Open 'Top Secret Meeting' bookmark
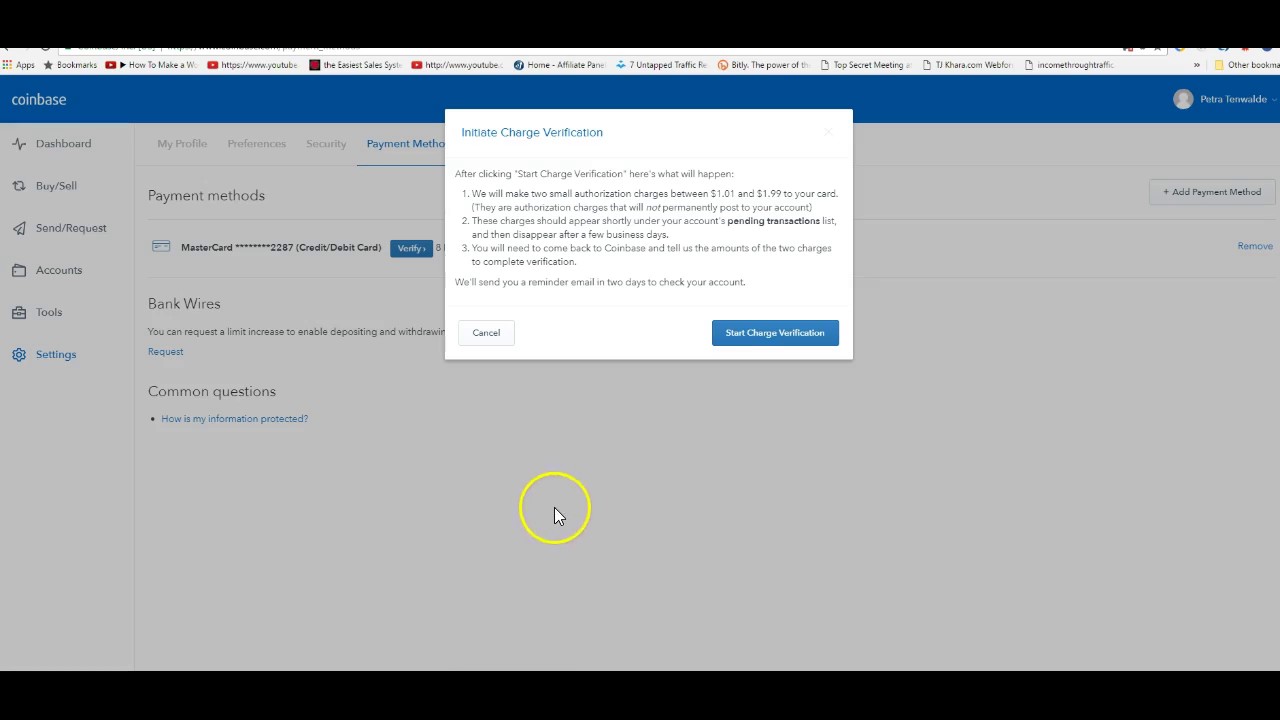 tap(865, 65)
